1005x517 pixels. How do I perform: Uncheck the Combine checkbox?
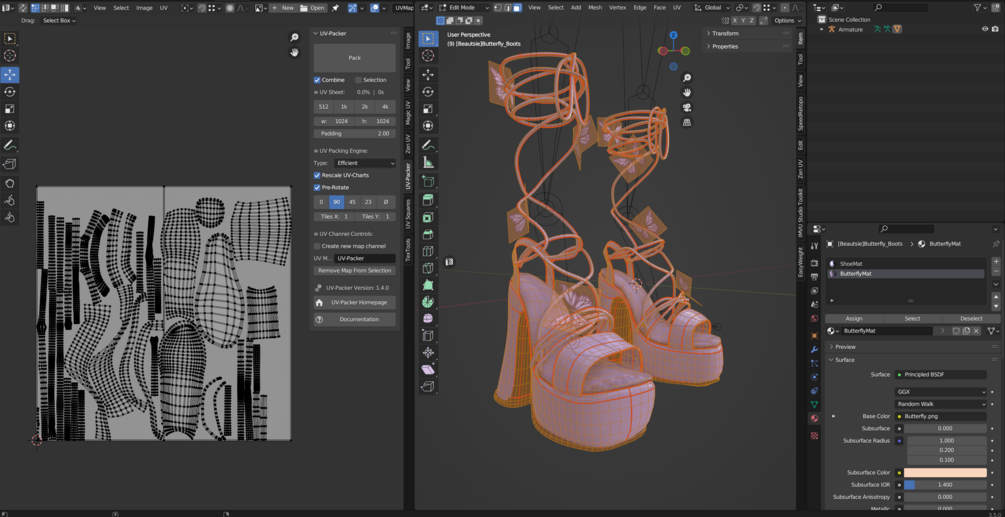pyautogui.click(x=317, y=80)
